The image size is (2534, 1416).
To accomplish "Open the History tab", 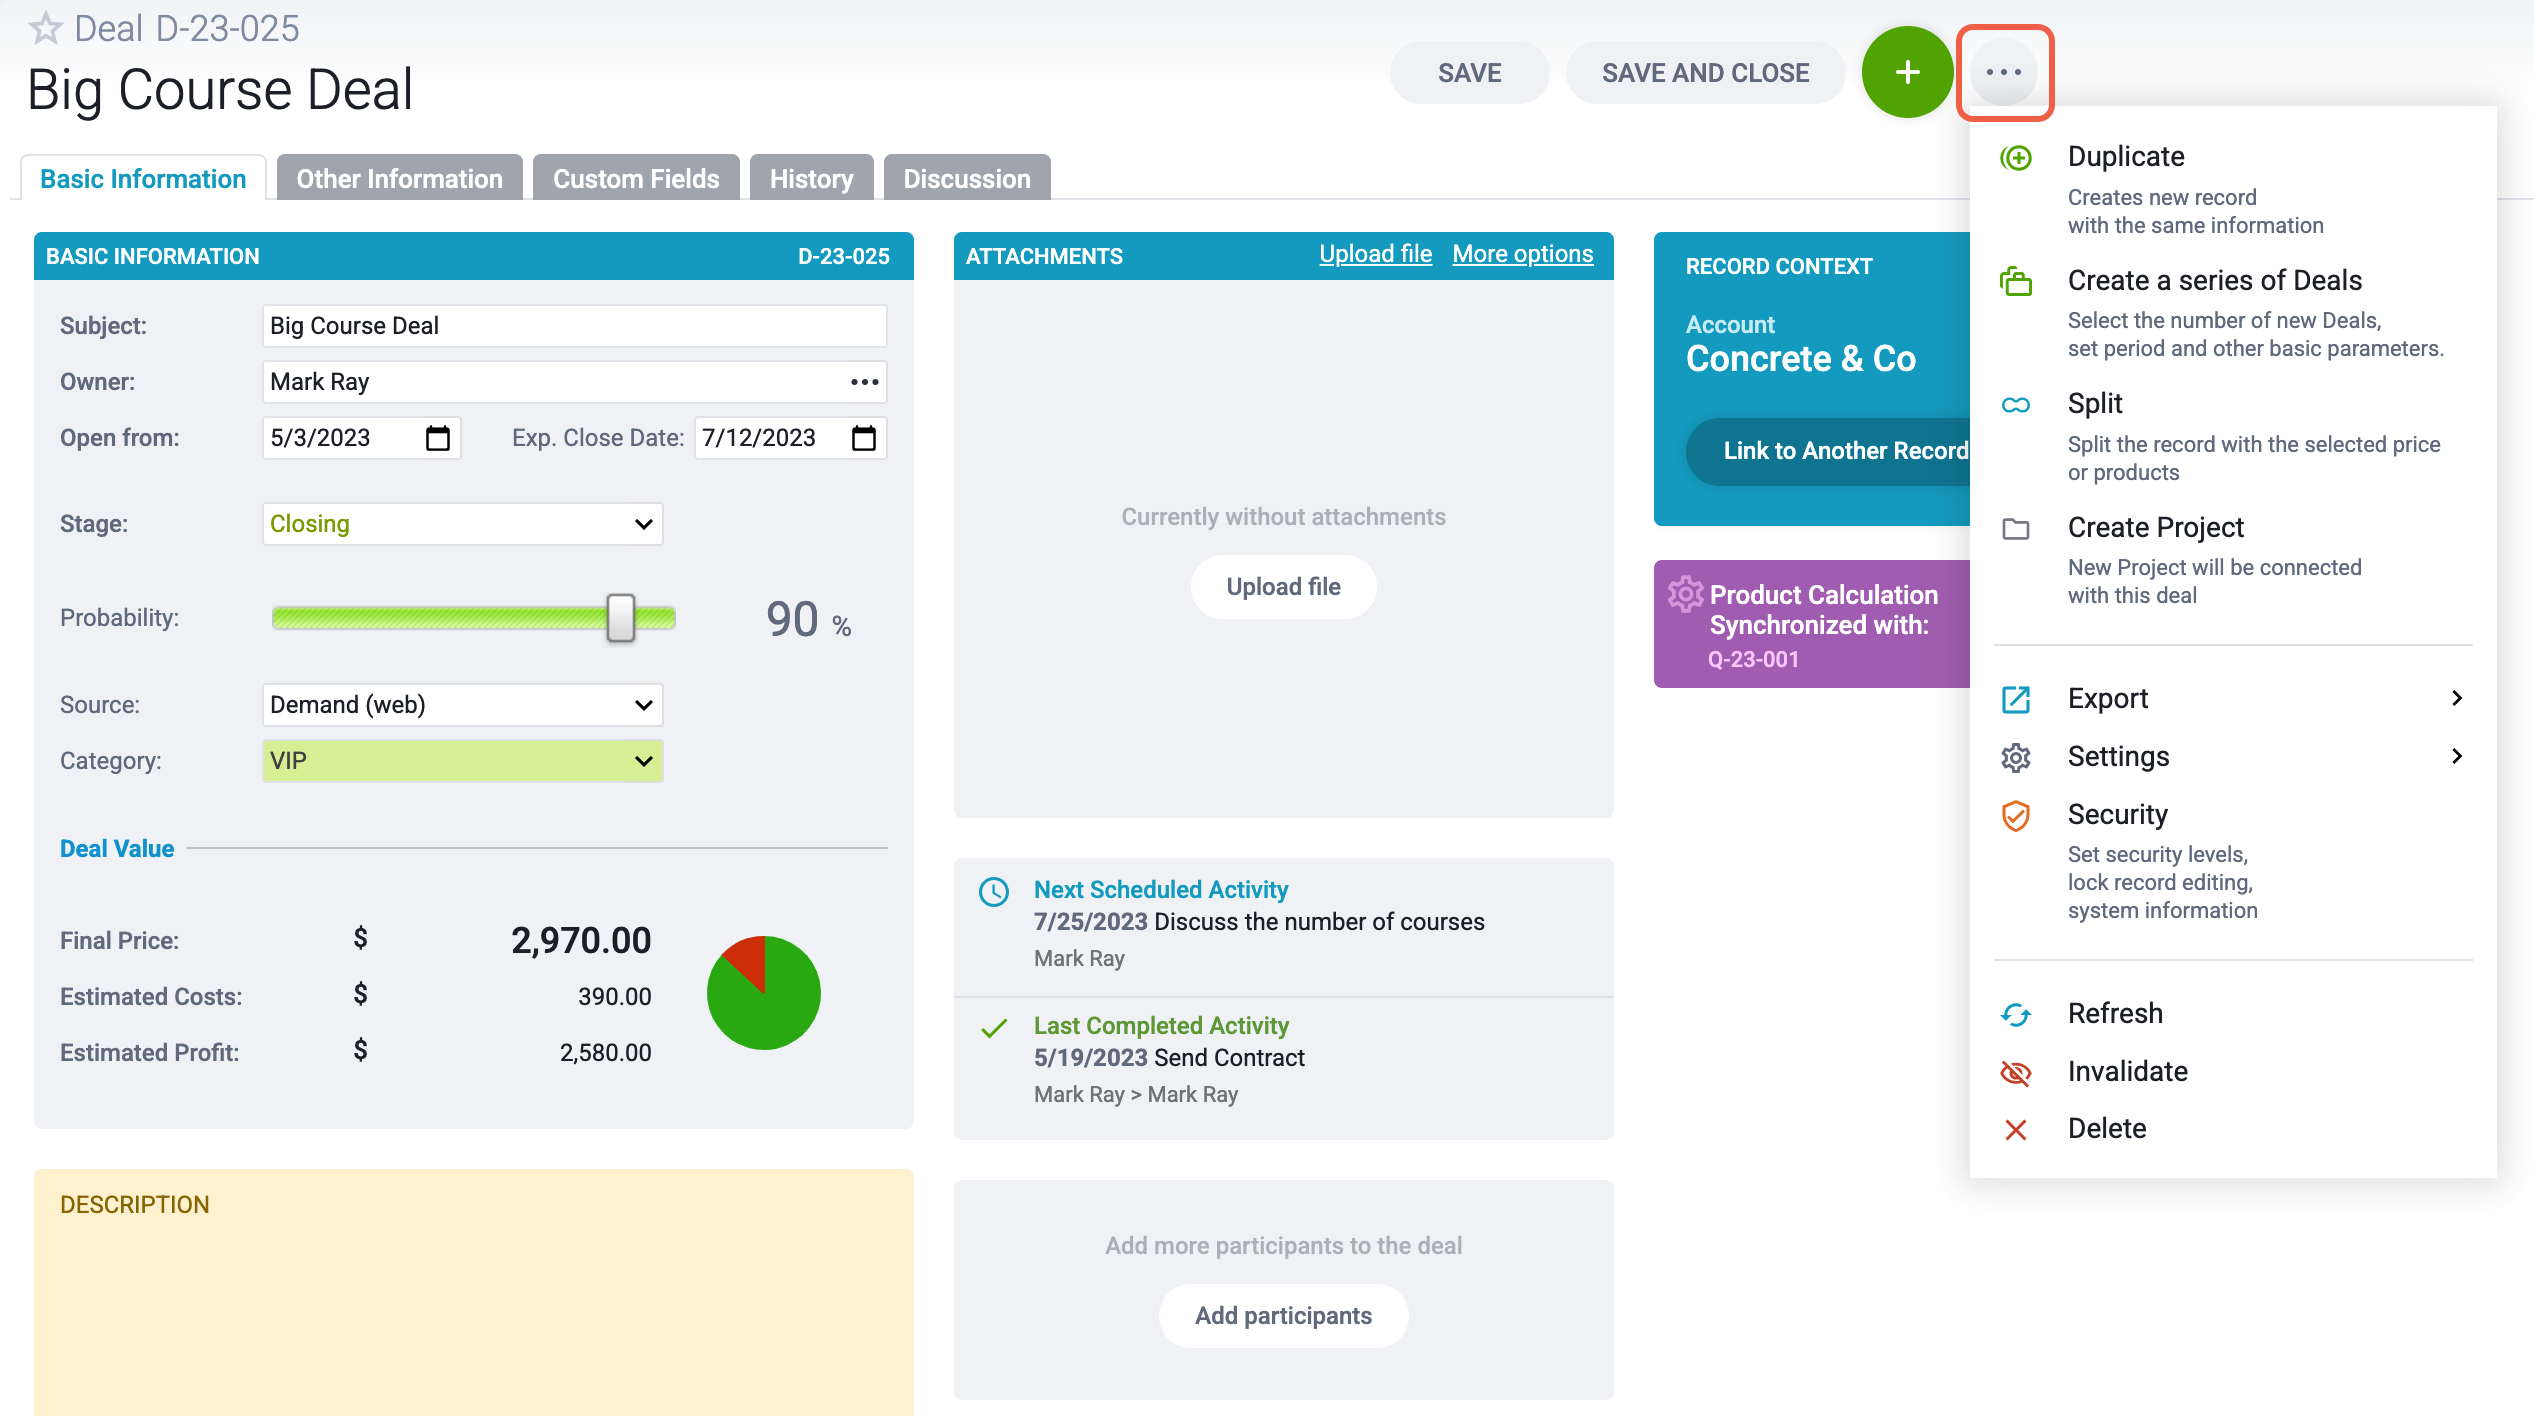I will pyautogui.click(x=812, y=178).
